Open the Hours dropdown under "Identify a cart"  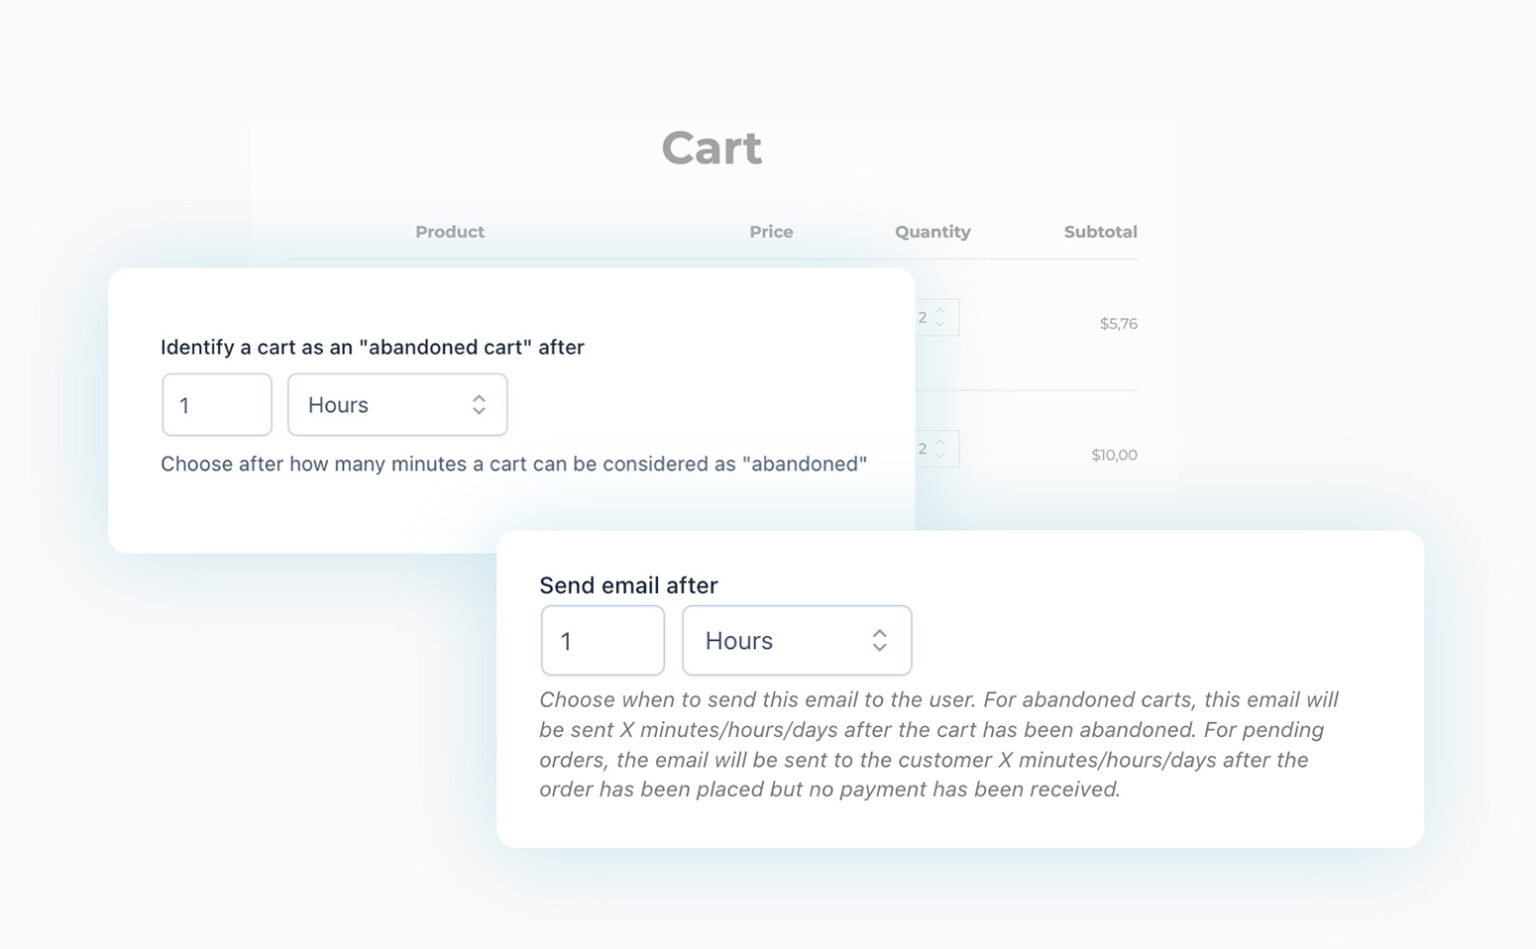(x=397, y=405)
